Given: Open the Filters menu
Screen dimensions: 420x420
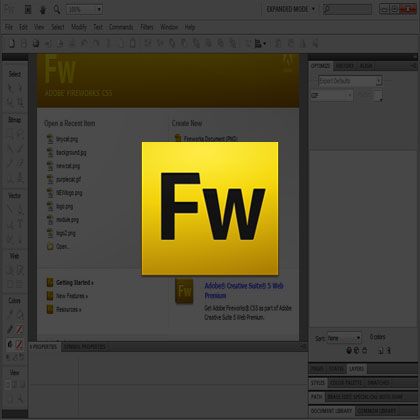Looking at the screenshot, I should [147, 27].
